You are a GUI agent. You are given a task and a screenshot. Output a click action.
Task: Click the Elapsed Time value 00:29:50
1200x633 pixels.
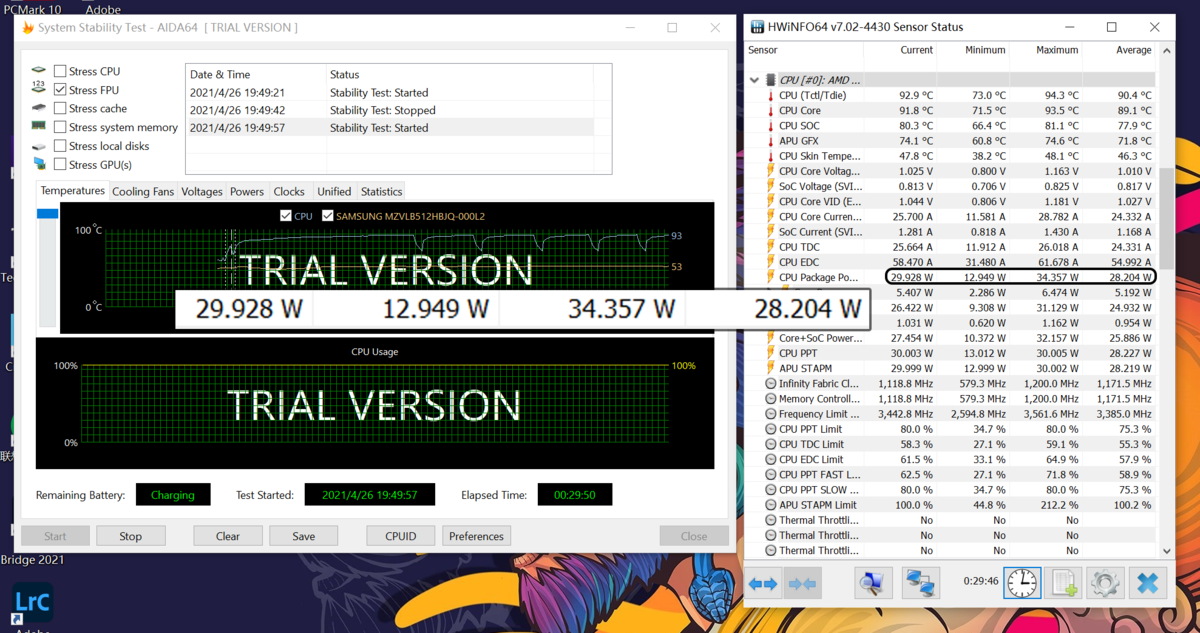tap(575, 495)
